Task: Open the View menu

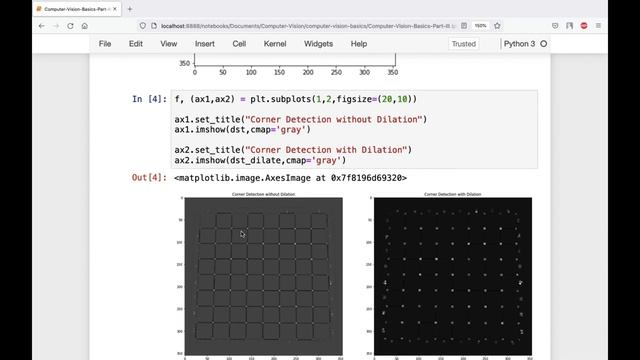Action: [169, 44]
